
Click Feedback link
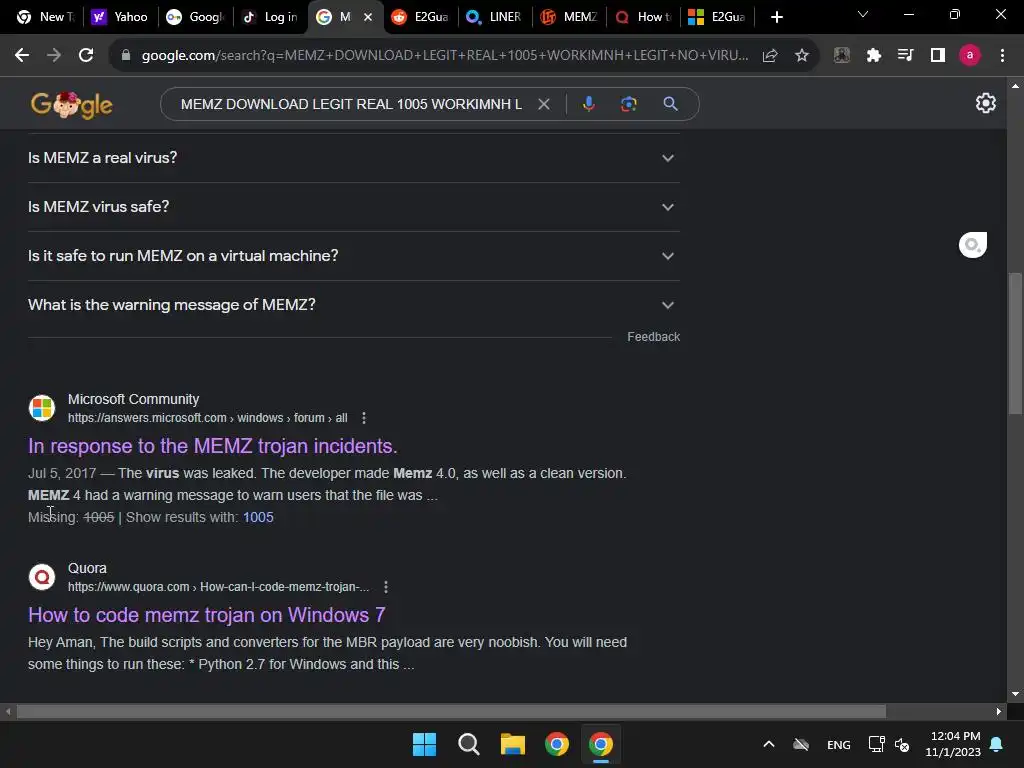(654, 337)
